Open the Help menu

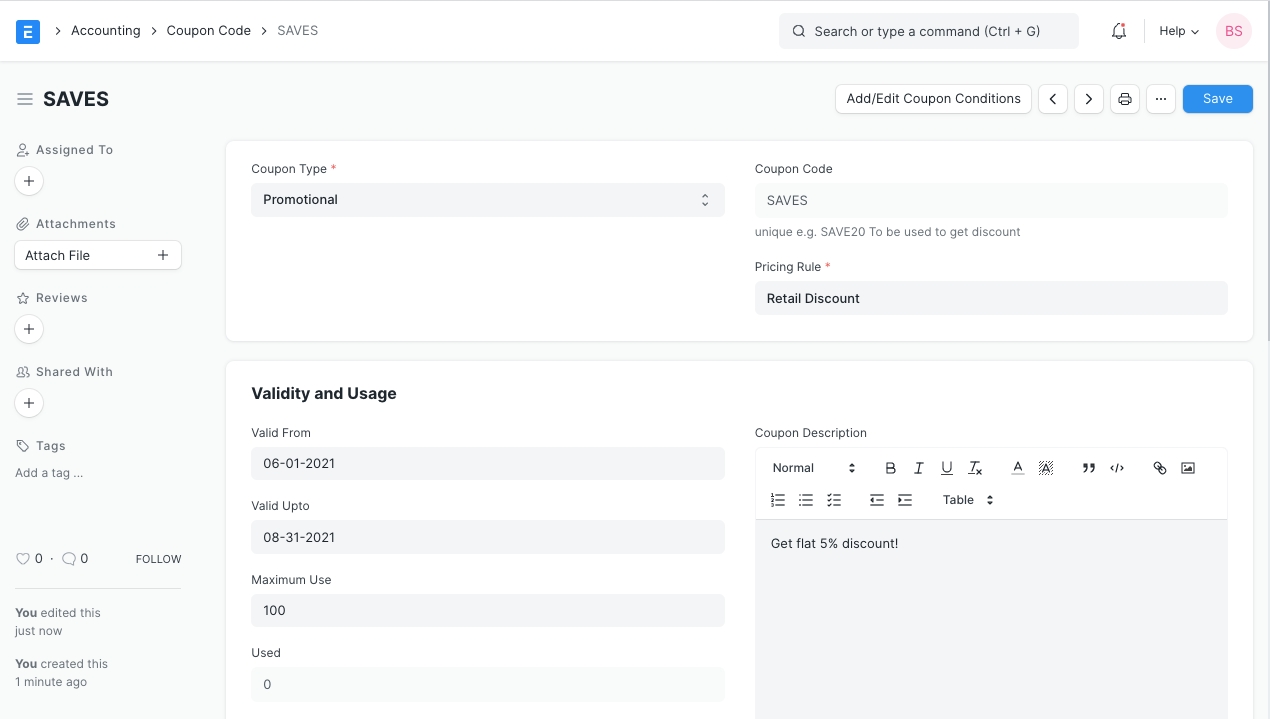(1178, 31)
